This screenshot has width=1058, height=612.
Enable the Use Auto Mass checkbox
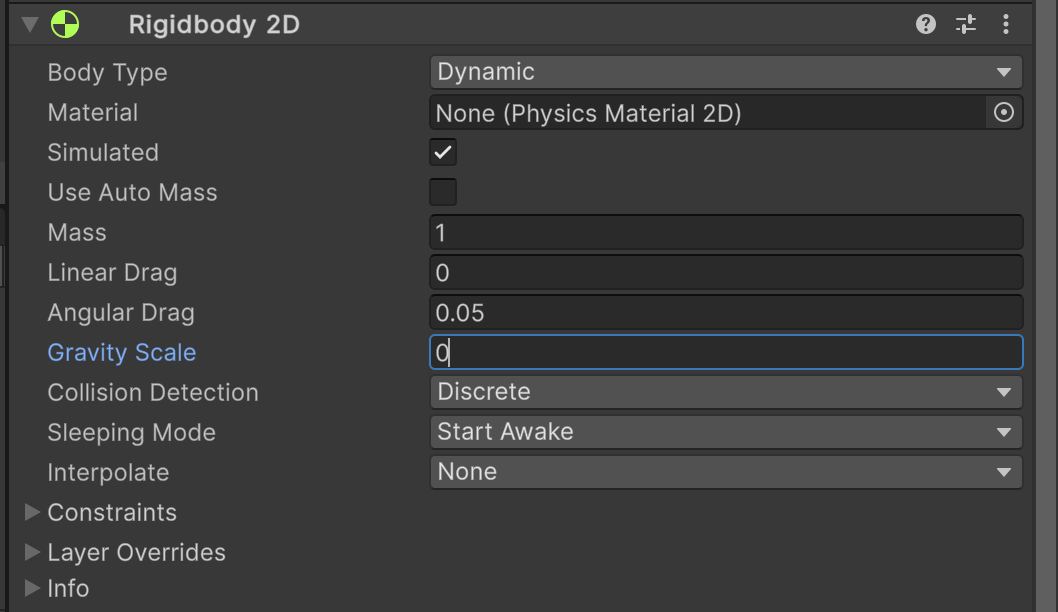[443, 192]
